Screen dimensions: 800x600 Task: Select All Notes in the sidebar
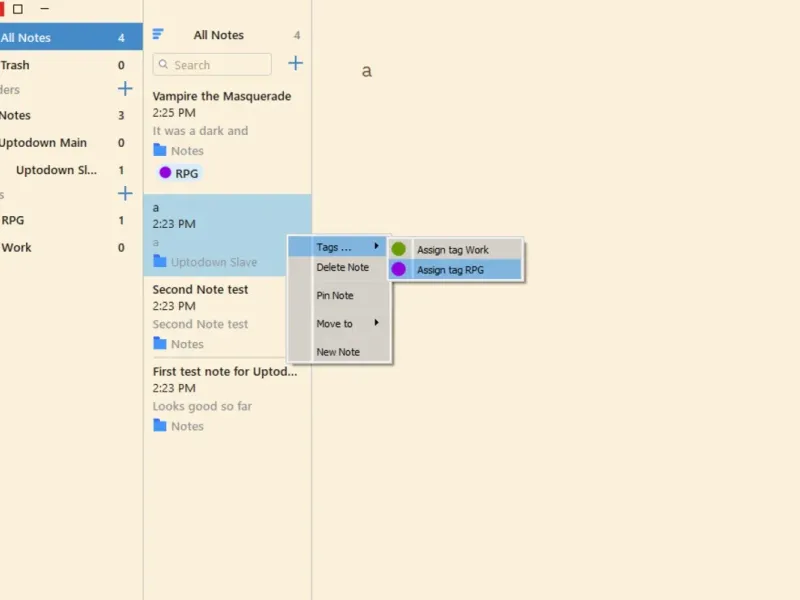(71, 37)
